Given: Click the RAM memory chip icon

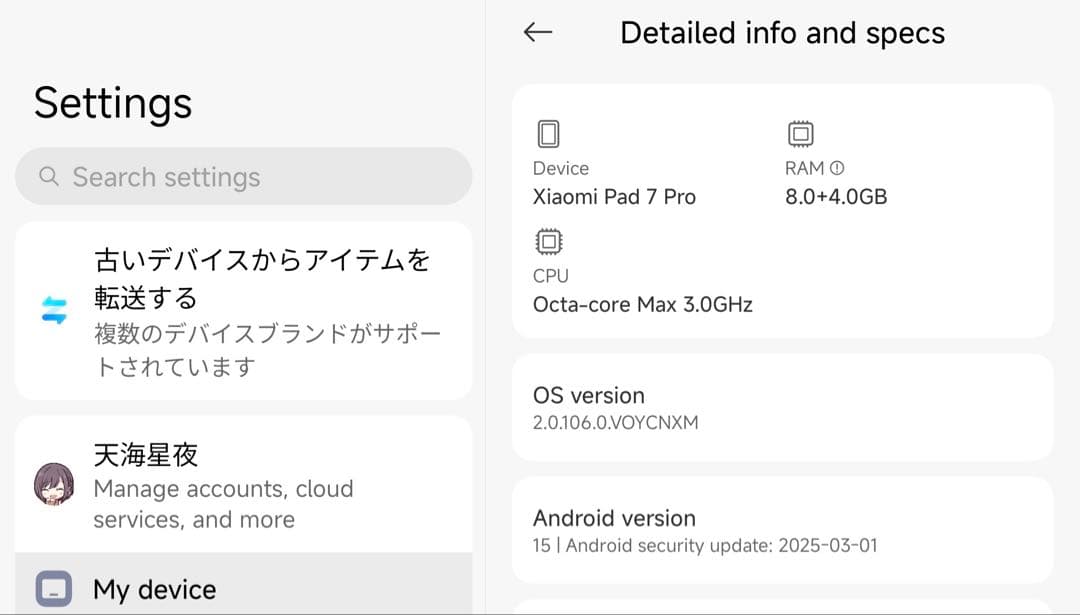Looking at the screenshot, I should point(798,134).
